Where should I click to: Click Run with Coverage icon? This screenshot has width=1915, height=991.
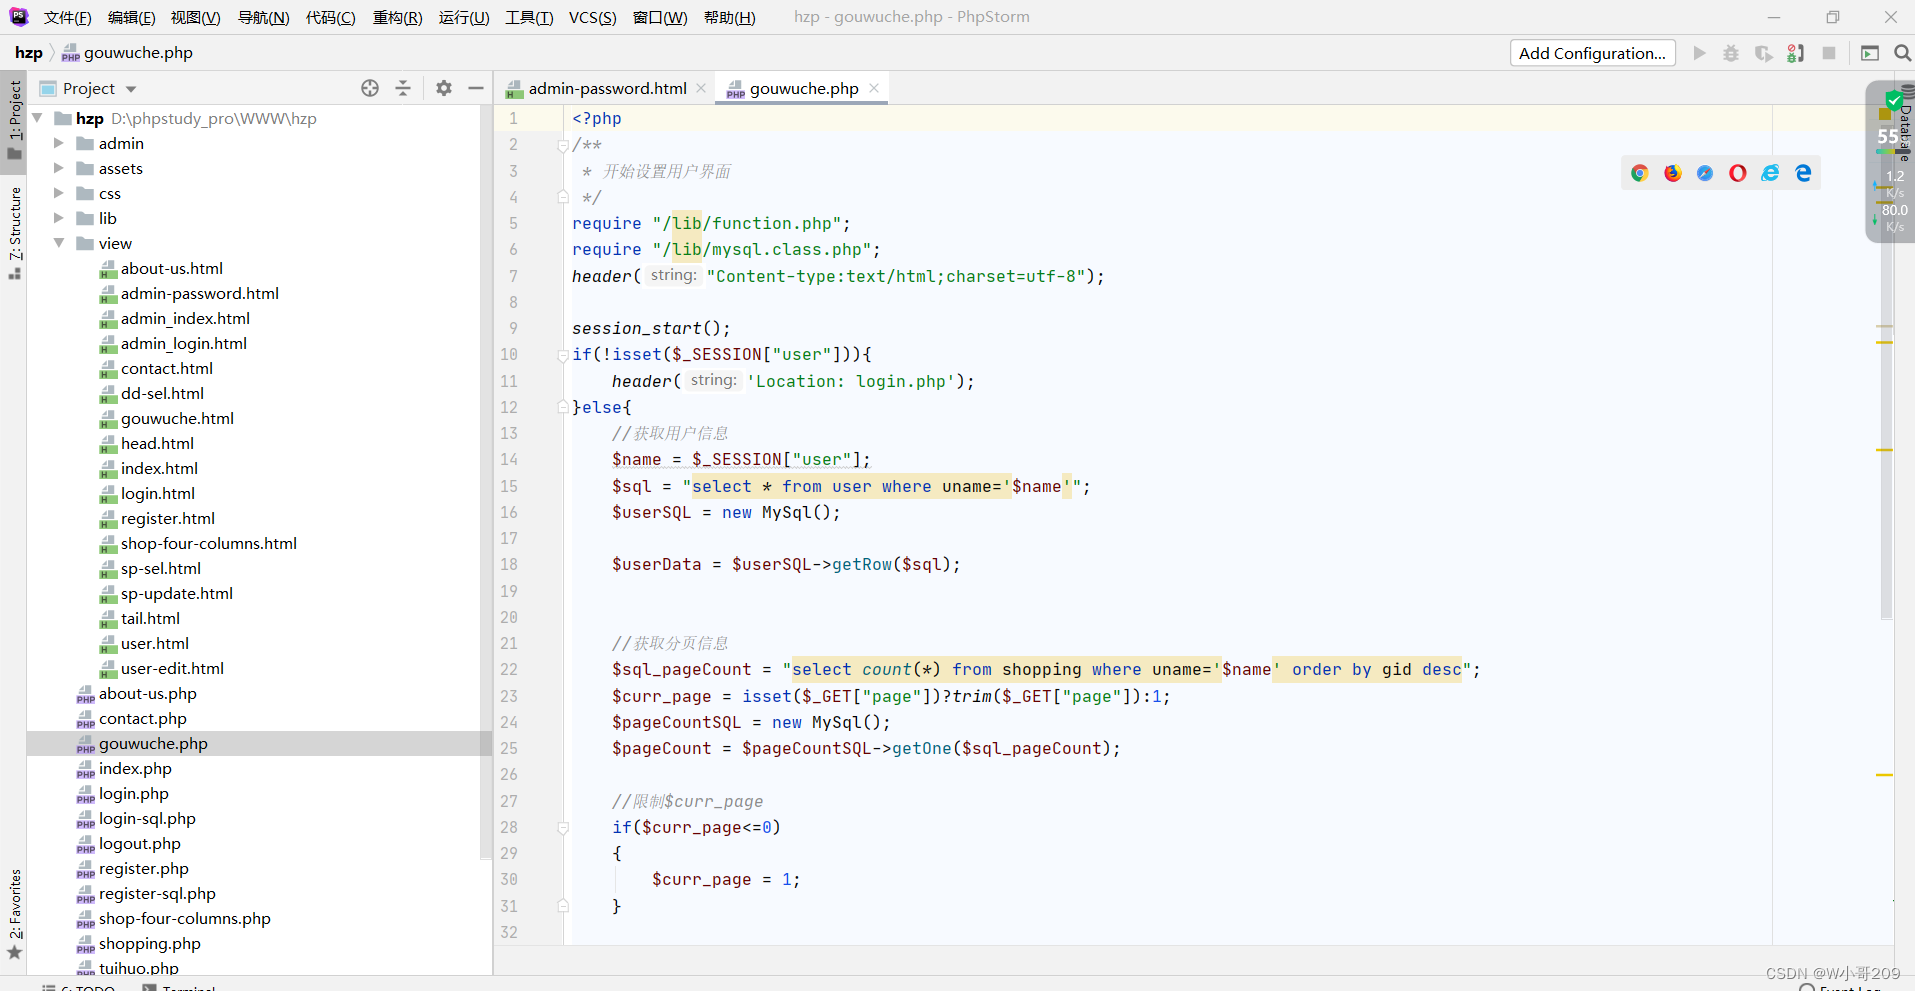1763,53
